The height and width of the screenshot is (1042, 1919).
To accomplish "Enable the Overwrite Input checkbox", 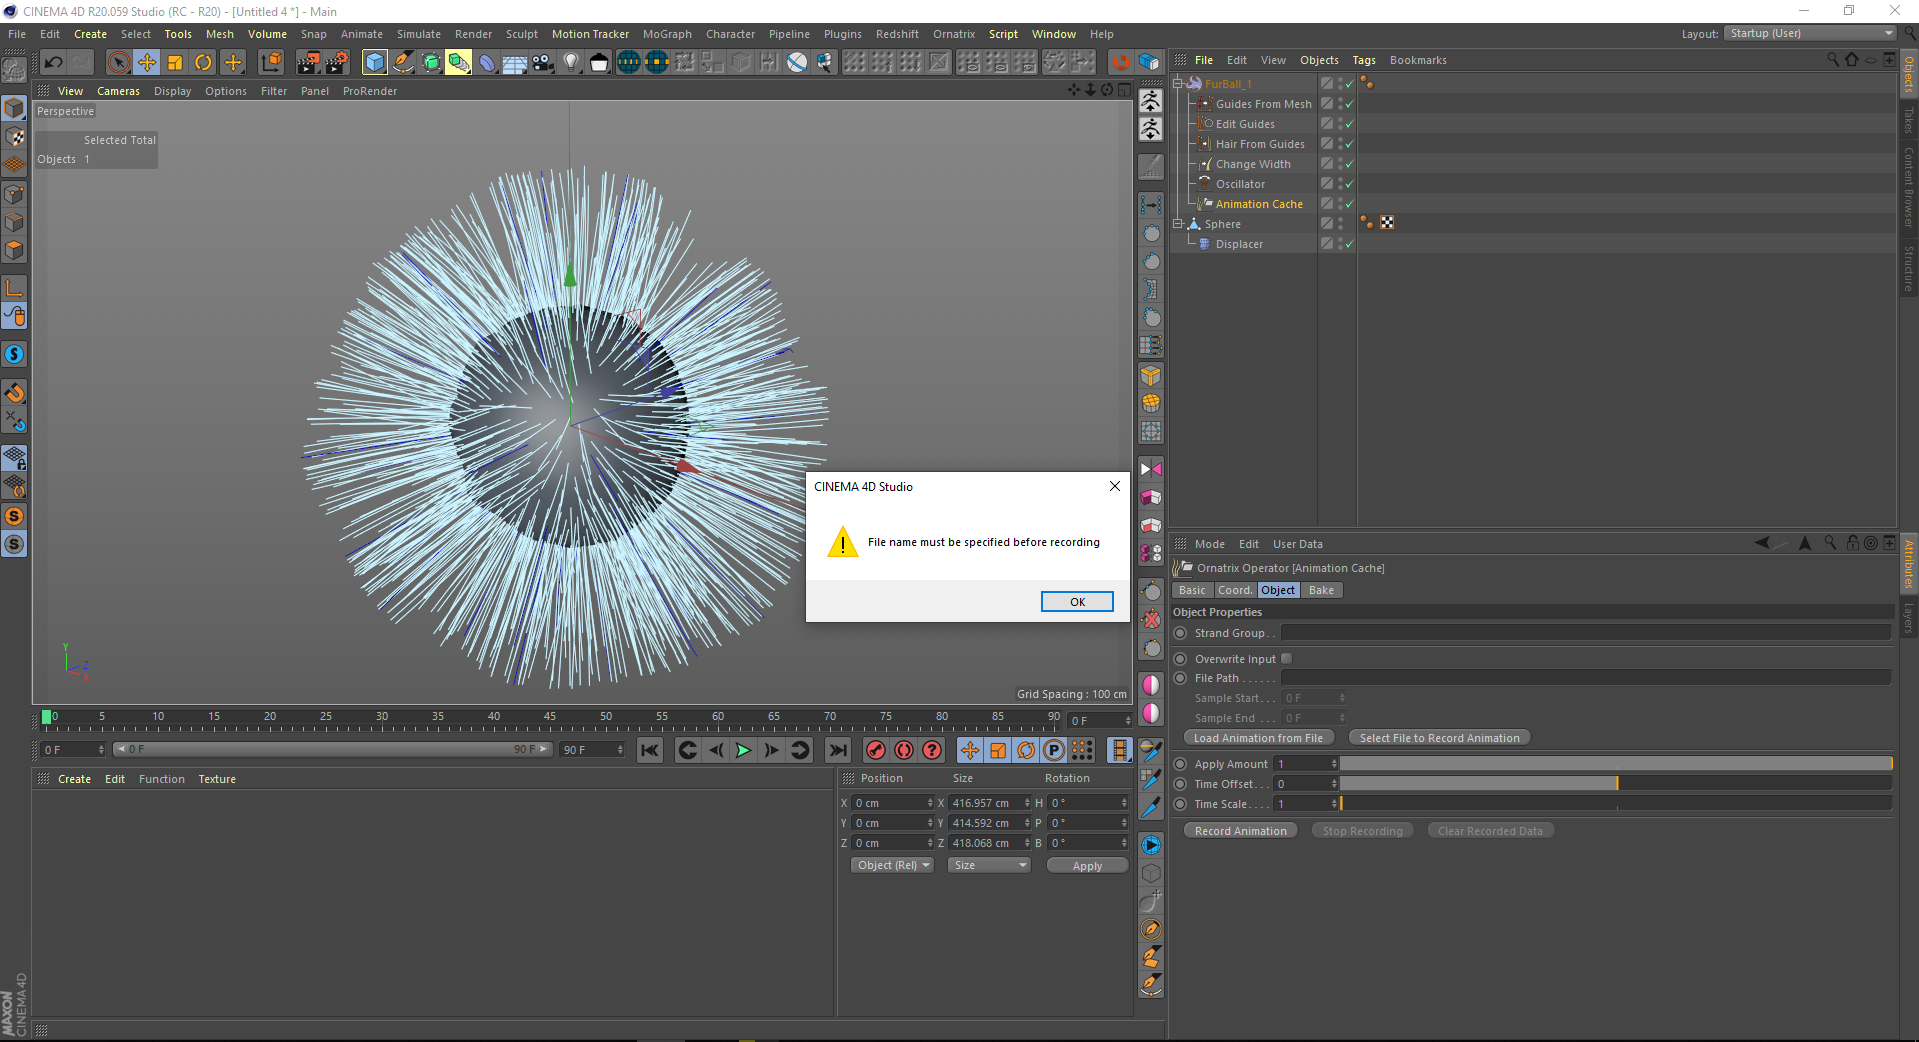I will (1287, 658).
